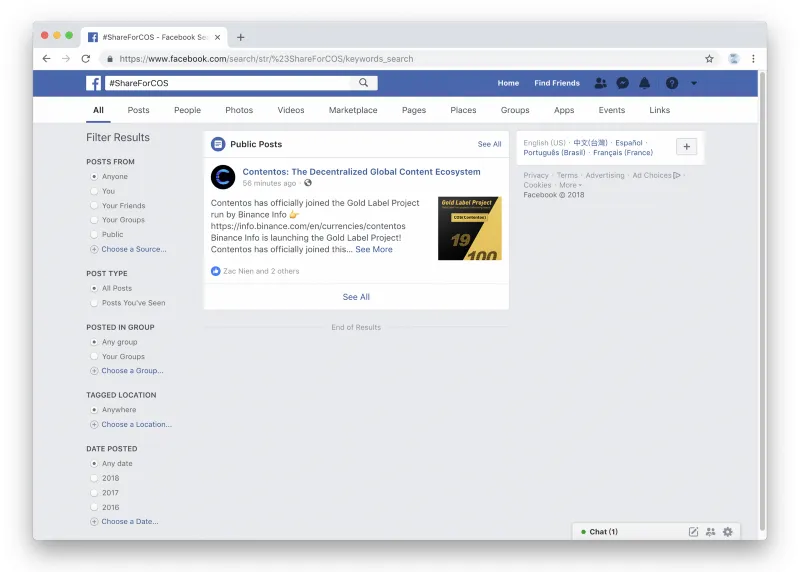Open the Messenger icon in the header
800x572 pixels.
[x=622, y=83]
